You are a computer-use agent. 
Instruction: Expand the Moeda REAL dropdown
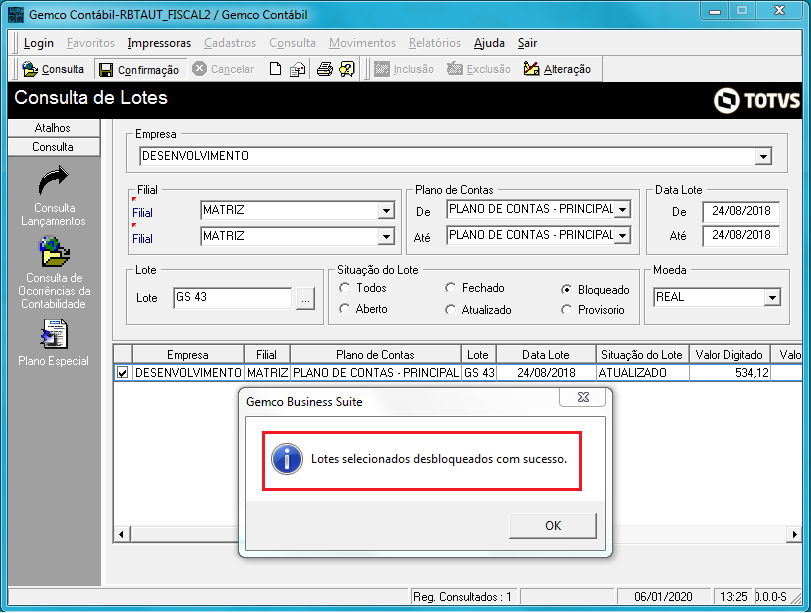tap(772, 297)
